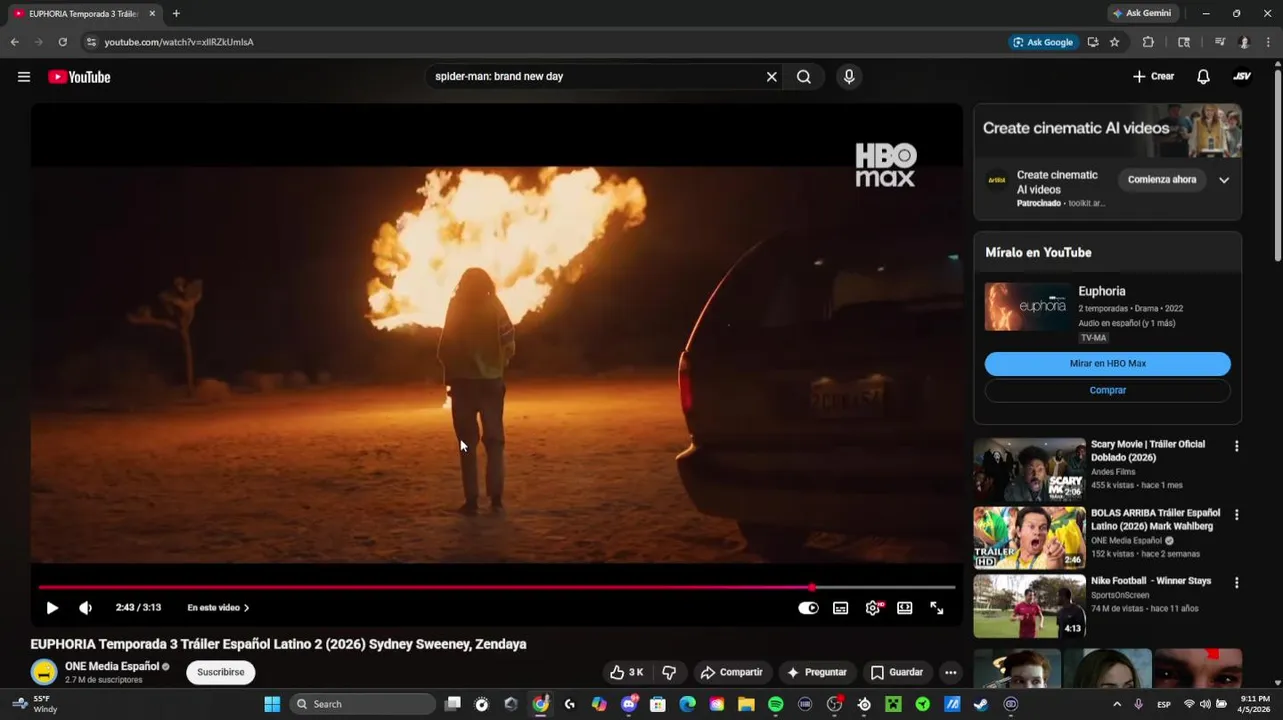Click taskbar Search box
The width and height of the screenshot is (1283, 720).
363,704
